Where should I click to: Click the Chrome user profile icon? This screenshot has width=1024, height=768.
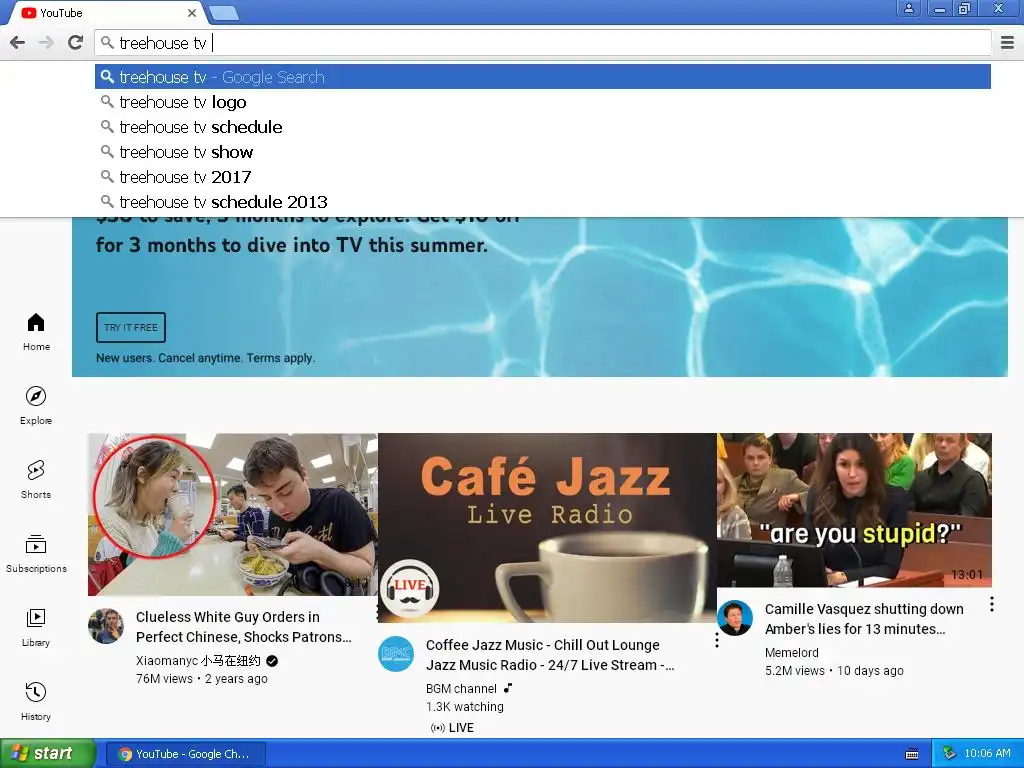(x=908, y=8)
